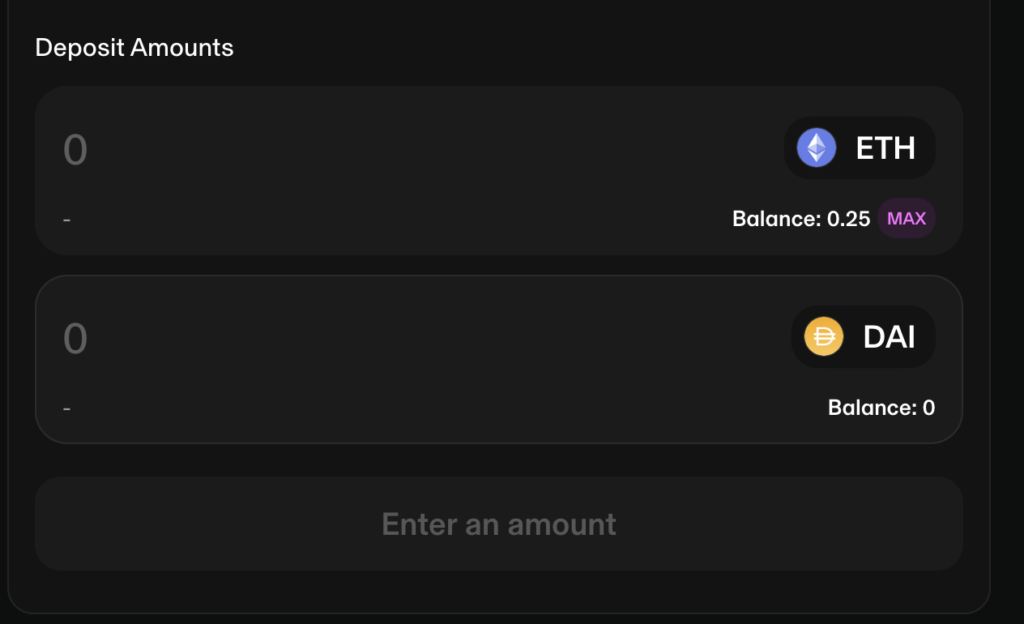Click the "Balance: 0.25" ETH text
Screen dimensions: 1024x624
[x=800, y=219]
